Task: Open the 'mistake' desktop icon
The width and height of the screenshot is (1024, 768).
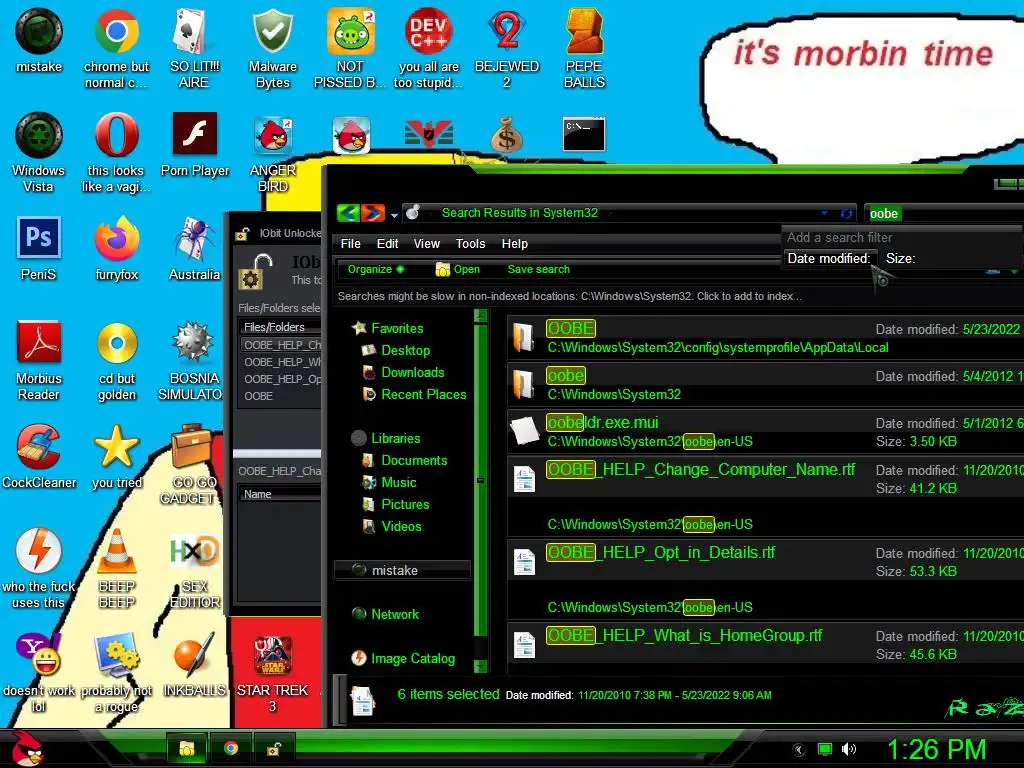Action: coord(39,41)
